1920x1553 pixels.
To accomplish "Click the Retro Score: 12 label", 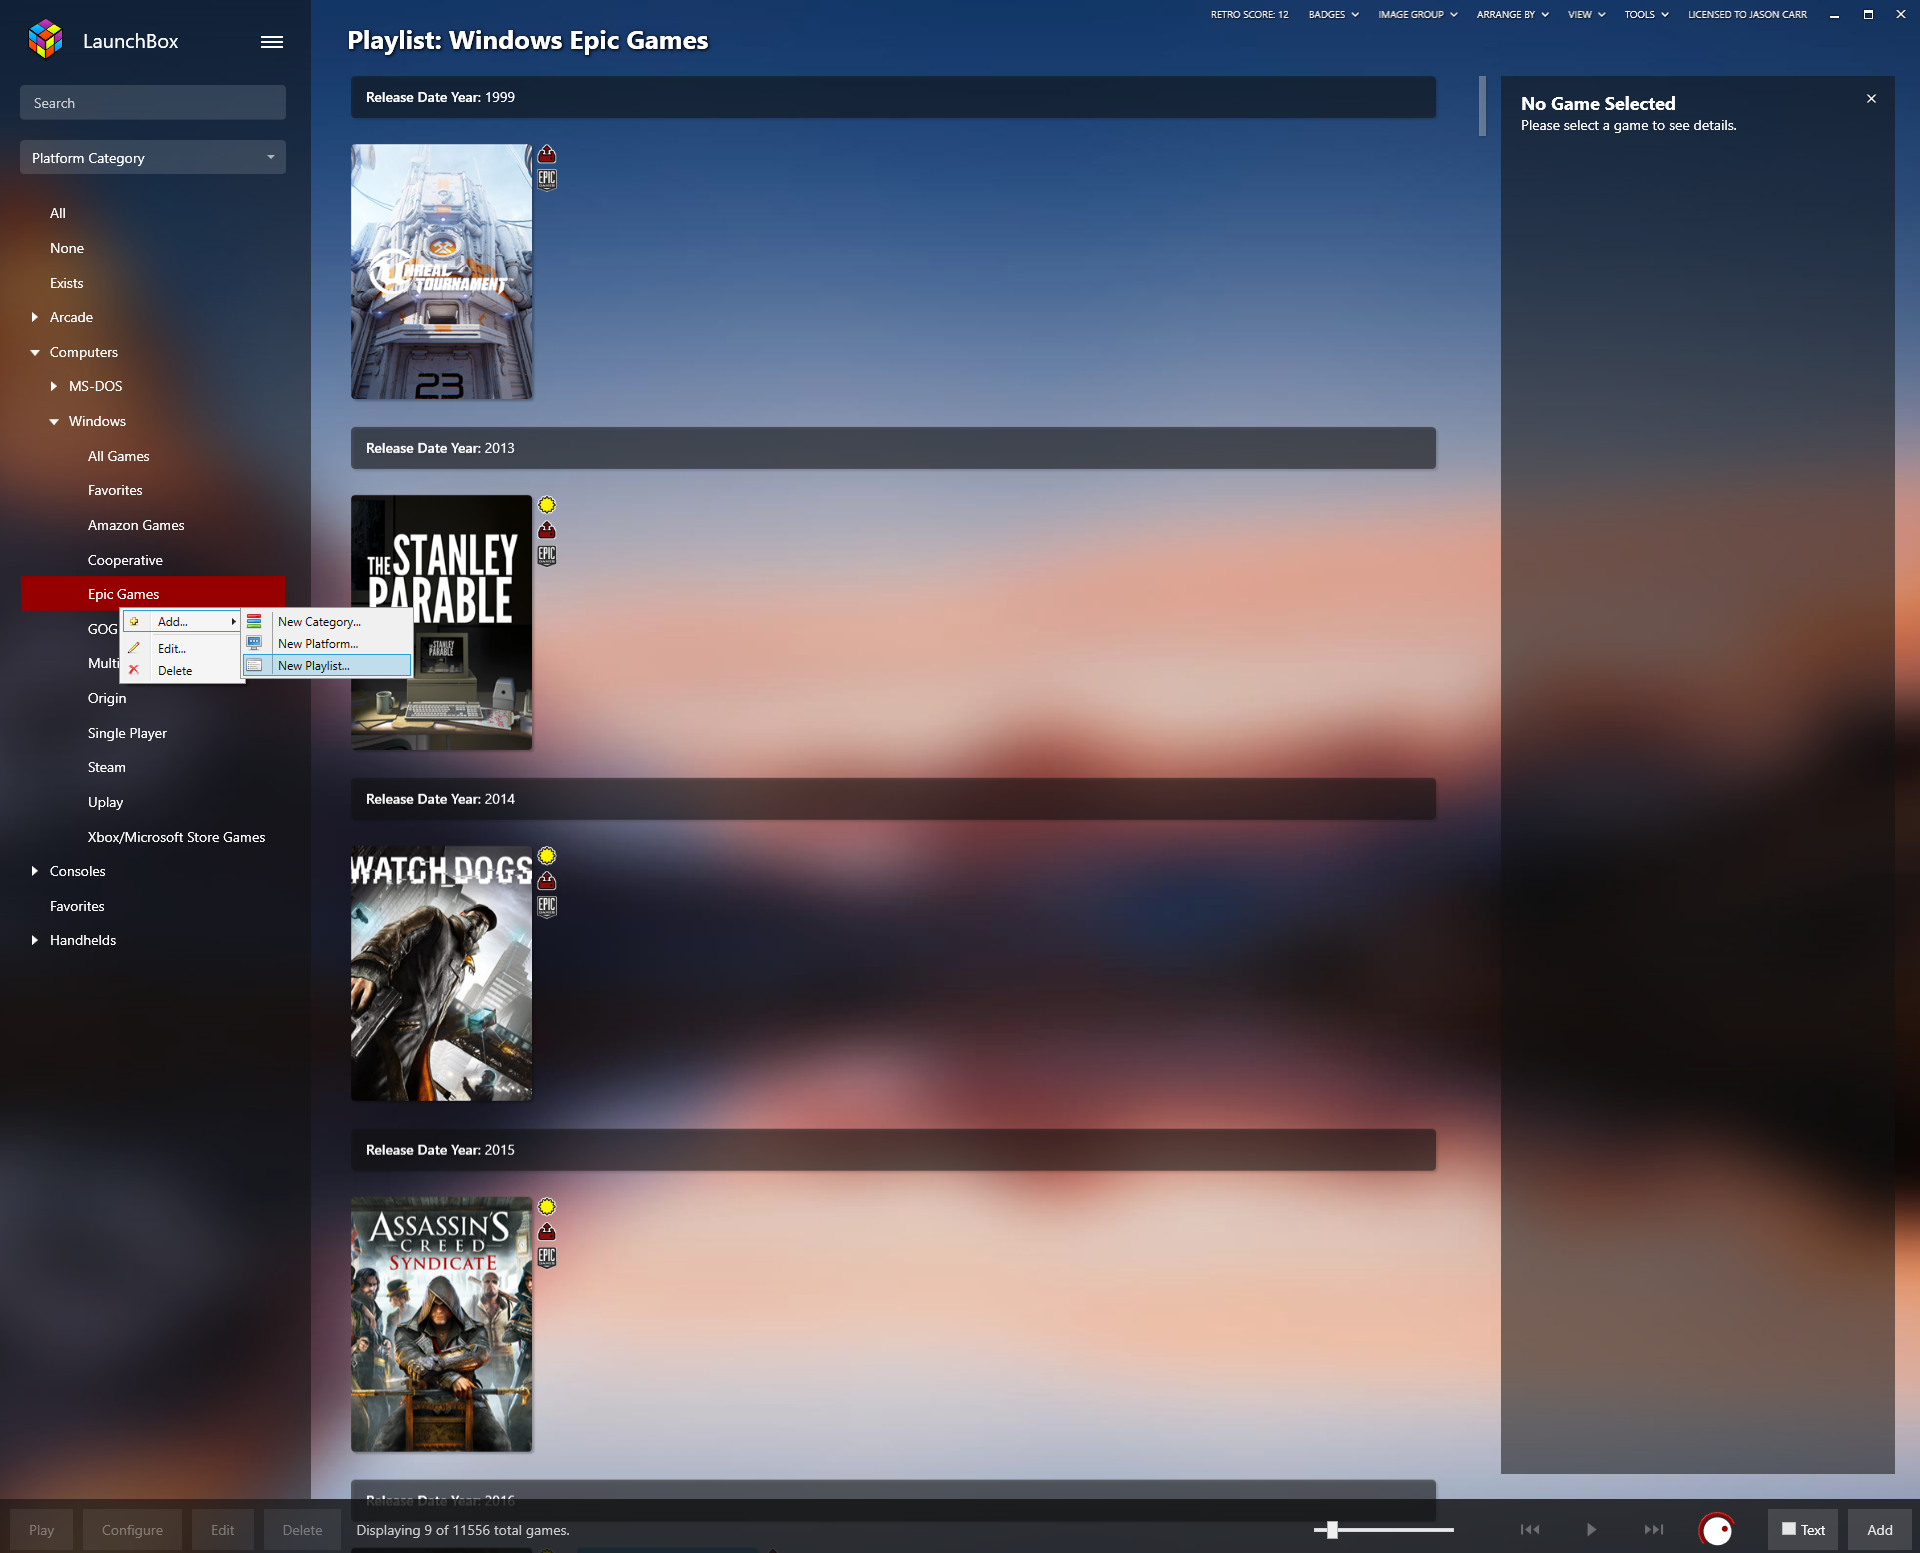I will 1249,15.
